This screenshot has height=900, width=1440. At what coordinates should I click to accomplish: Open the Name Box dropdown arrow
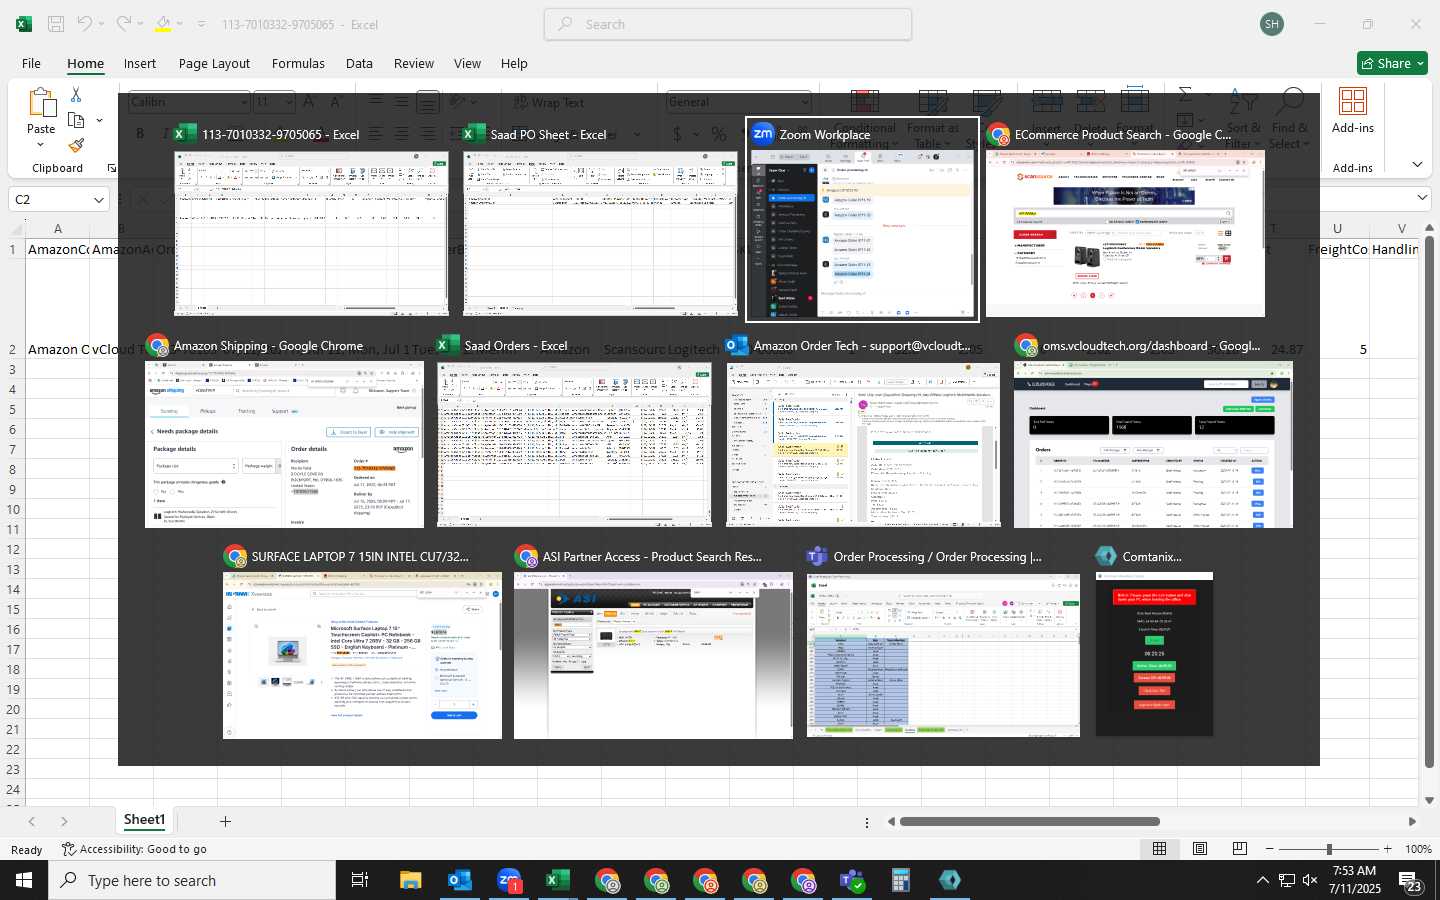tap(98, 199)
